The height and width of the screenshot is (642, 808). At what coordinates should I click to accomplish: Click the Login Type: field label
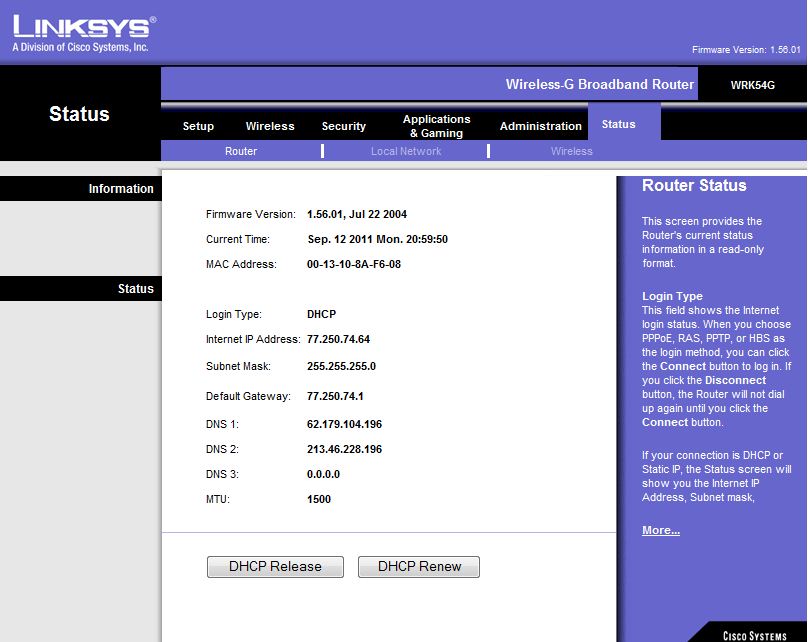[234, 314]
